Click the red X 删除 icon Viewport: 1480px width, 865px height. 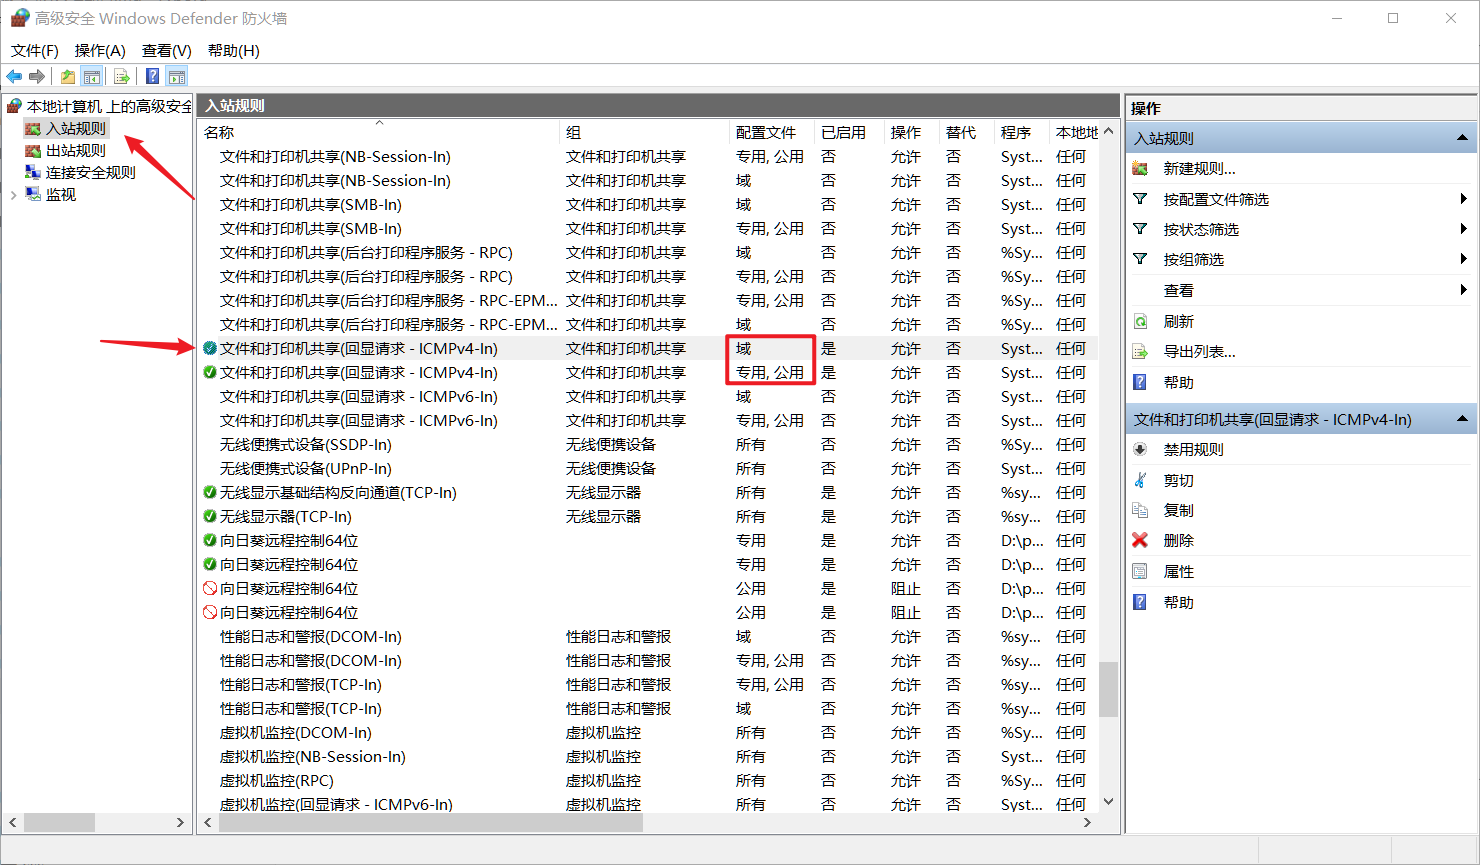click(x=1140, y=540)
